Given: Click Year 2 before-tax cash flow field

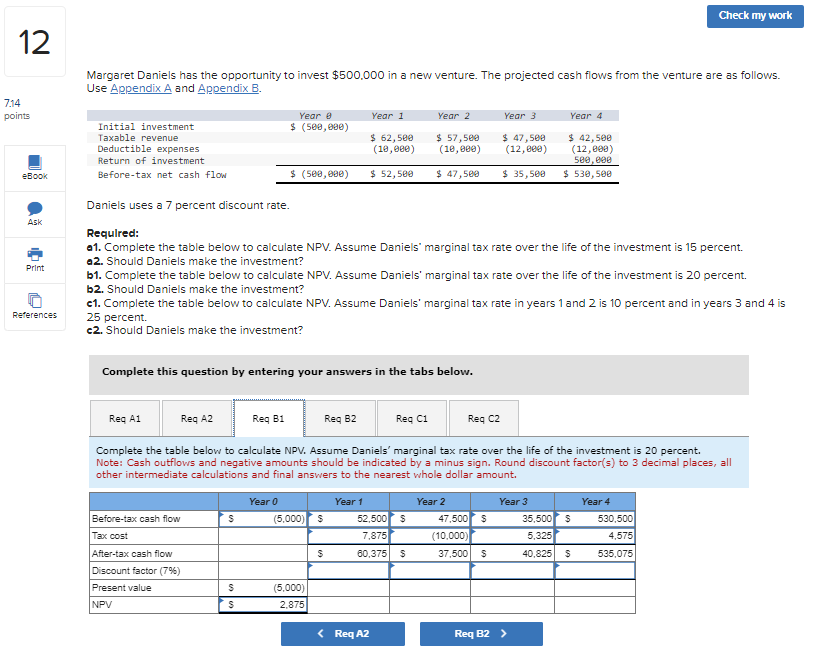Looking at the screenshot, I should click(430, 519).
